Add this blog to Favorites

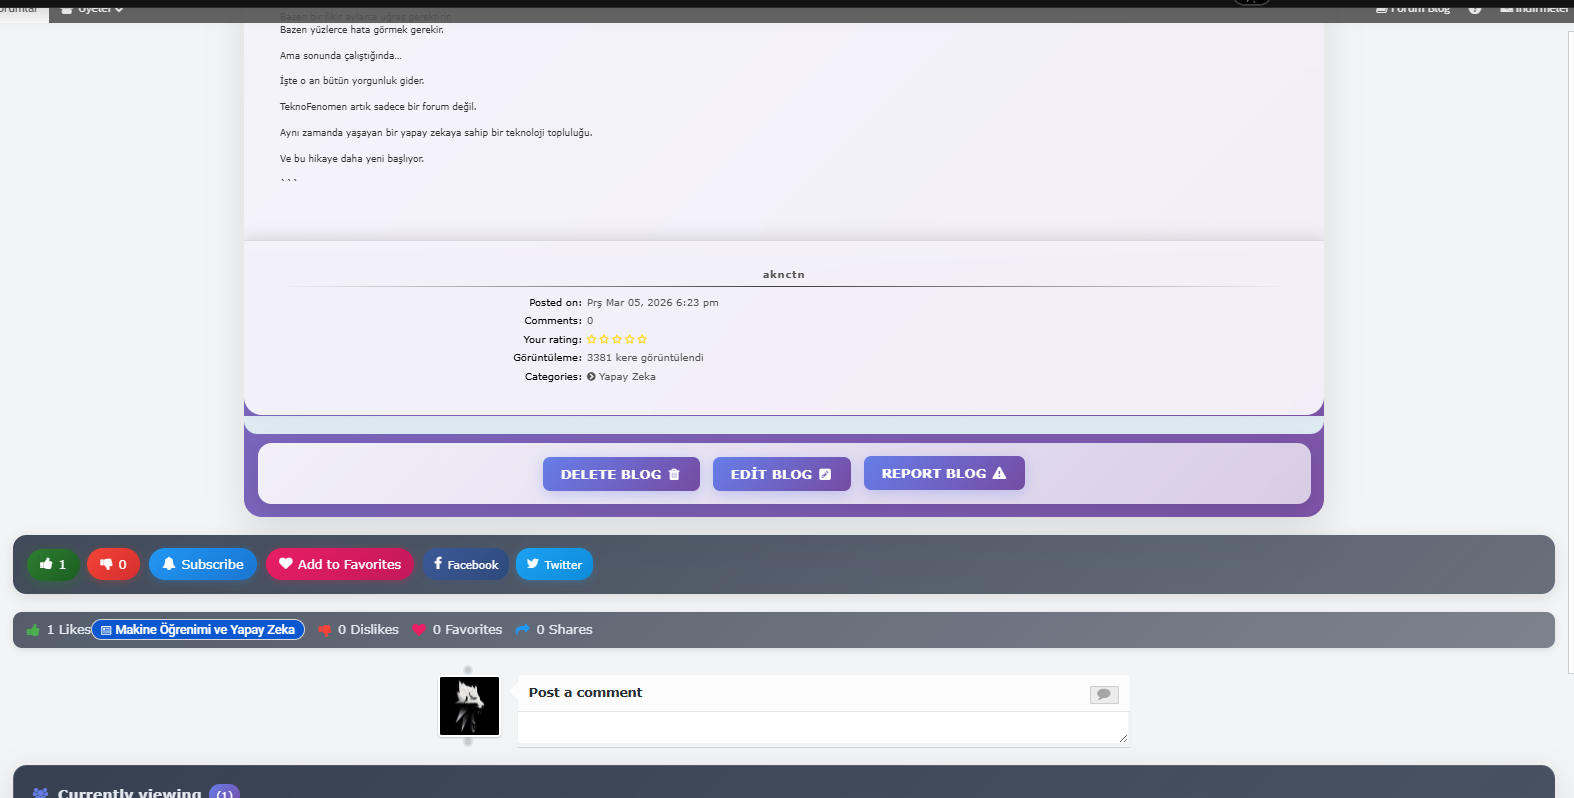point(340,564)
